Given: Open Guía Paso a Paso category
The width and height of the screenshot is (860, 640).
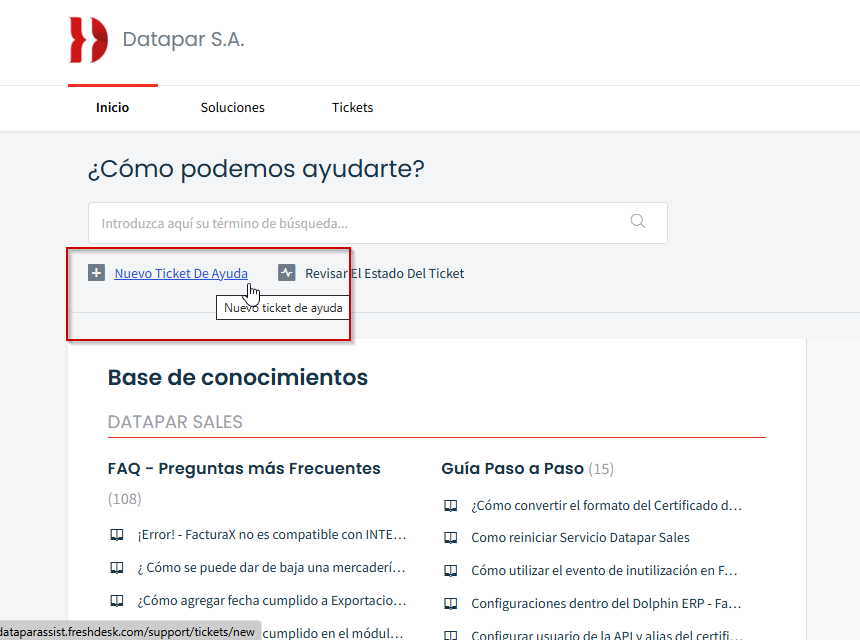Looking at the screenshot, I should [512, 468].
